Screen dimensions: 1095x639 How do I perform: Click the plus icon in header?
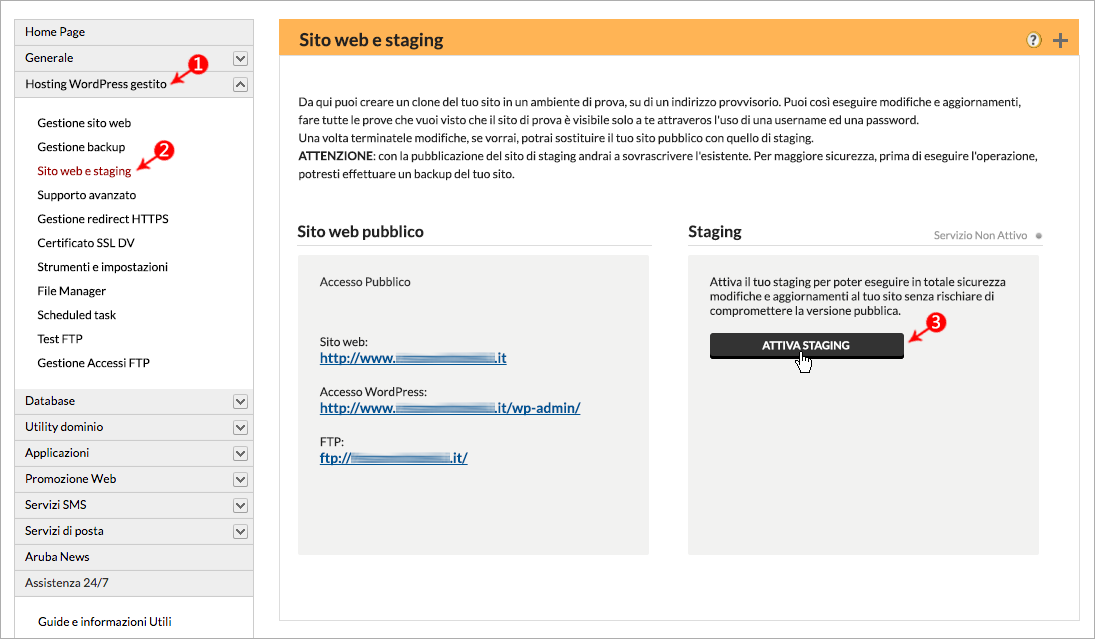pos(1060,41)
